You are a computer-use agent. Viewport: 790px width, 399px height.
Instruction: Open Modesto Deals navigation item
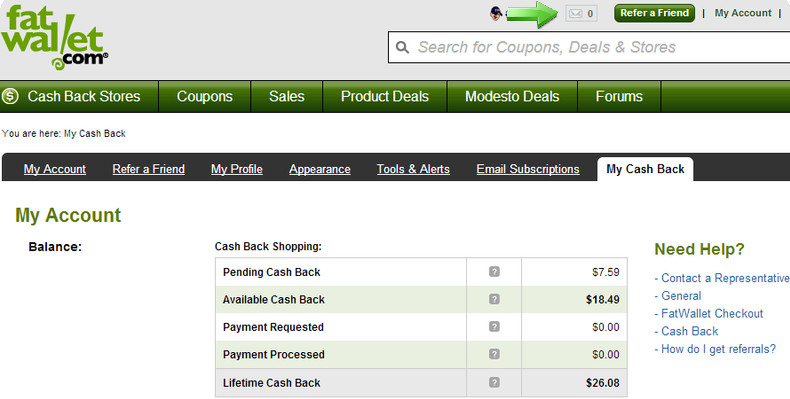512,96
